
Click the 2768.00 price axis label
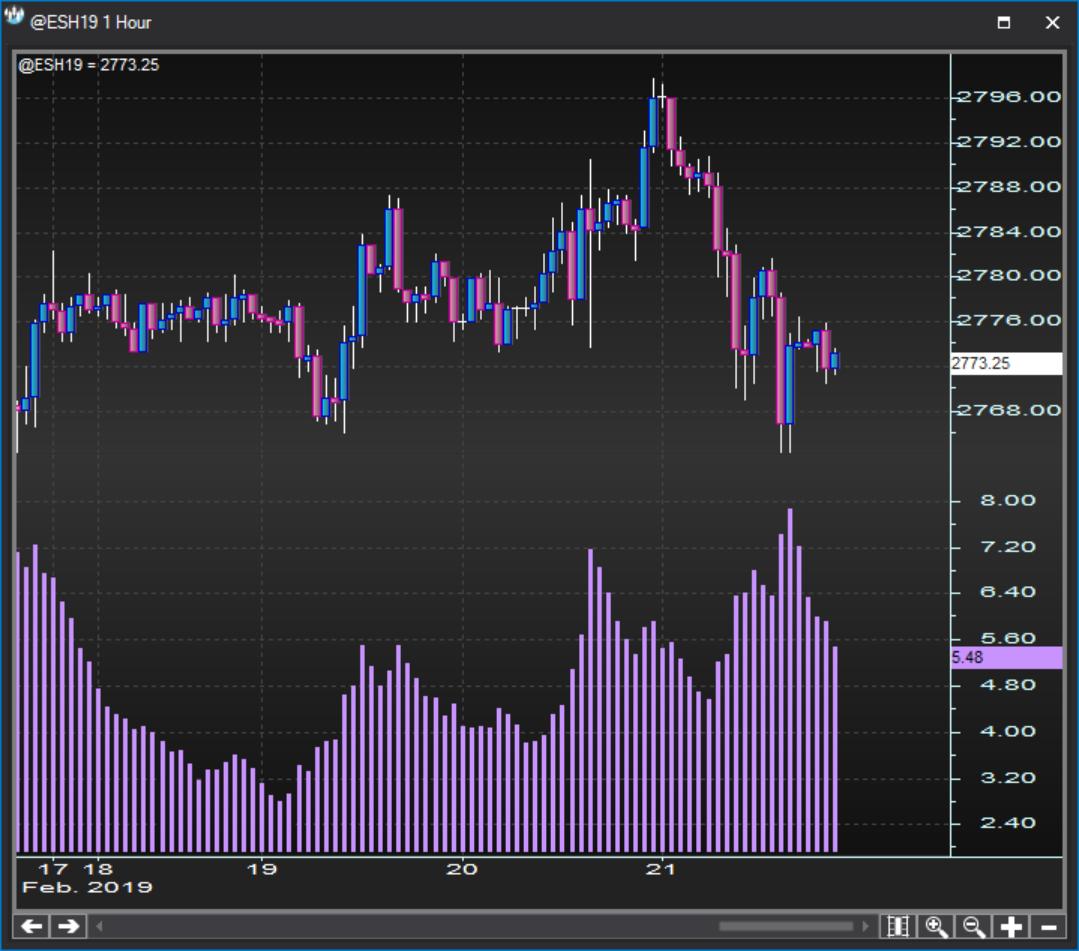(1009, 411)
